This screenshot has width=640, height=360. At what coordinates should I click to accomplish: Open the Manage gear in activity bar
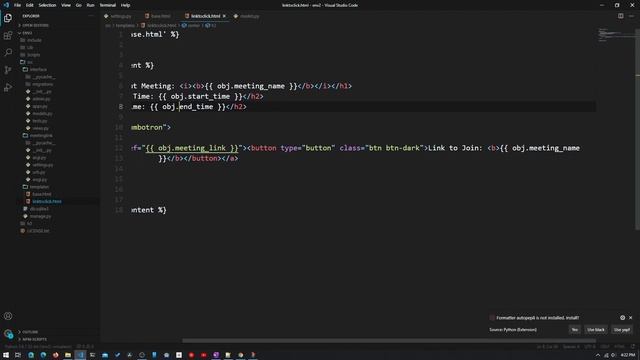click(x=8, y=334)
